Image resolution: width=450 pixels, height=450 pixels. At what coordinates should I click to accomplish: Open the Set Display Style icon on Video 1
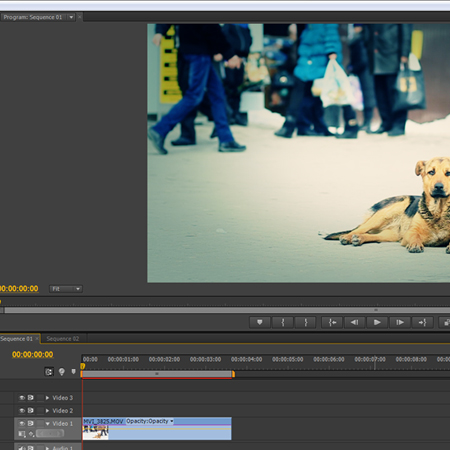pos(22,434)
